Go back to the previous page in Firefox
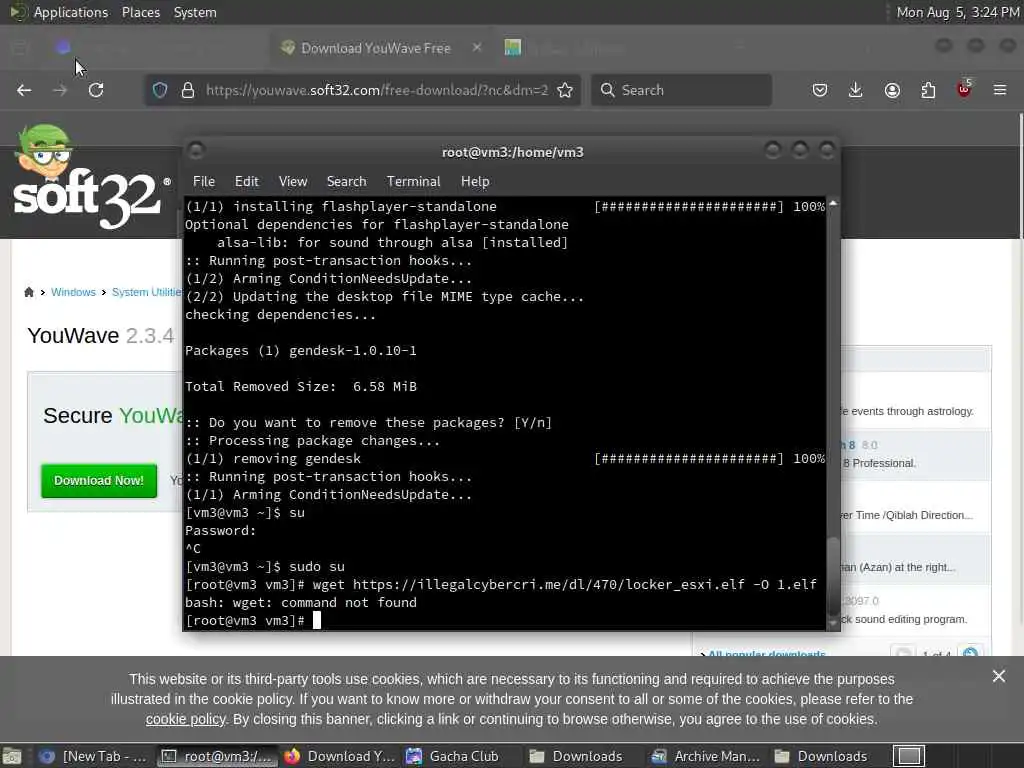 (24, 90)
